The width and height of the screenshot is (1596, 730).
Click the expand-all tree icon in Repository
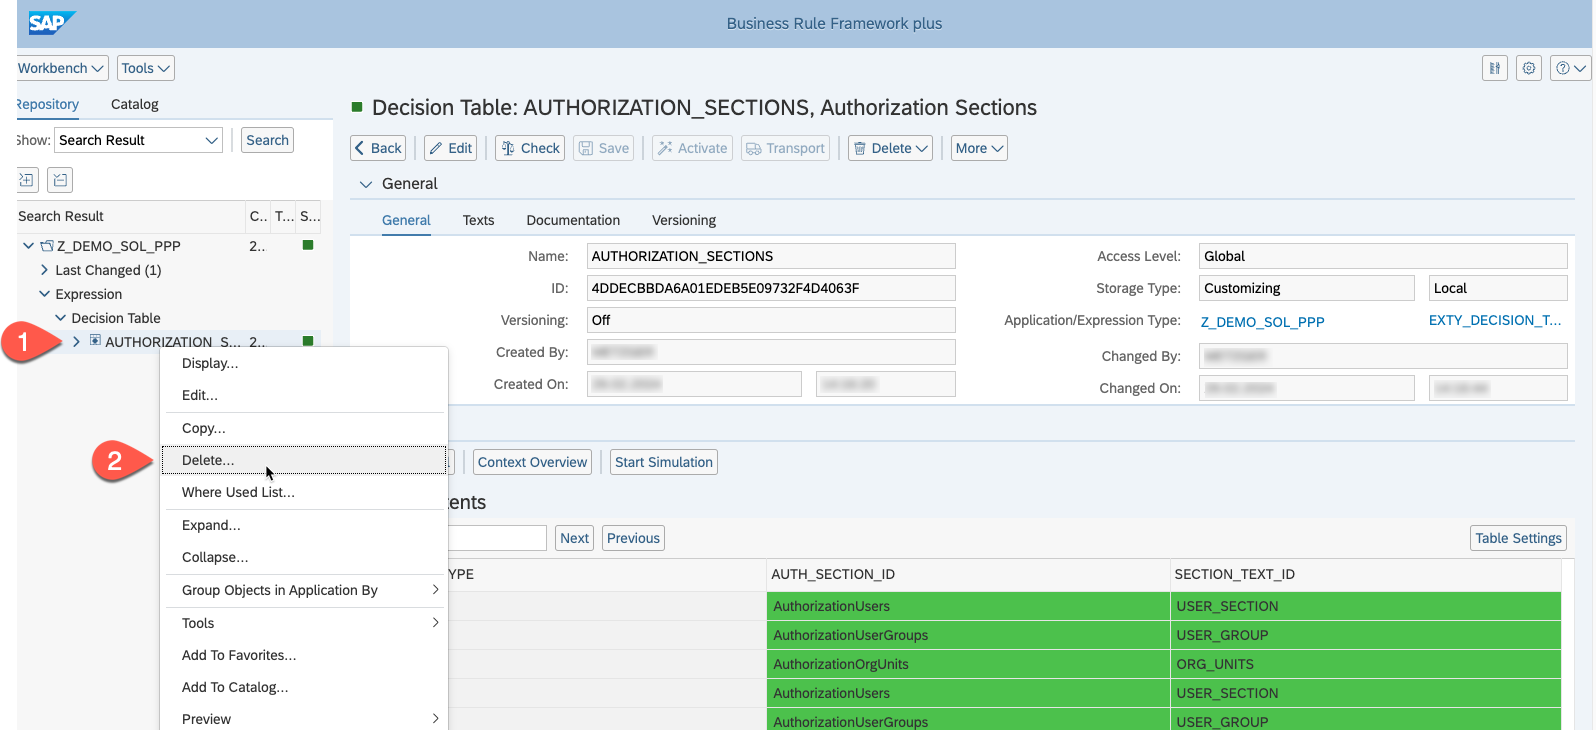tap(27, 180)
